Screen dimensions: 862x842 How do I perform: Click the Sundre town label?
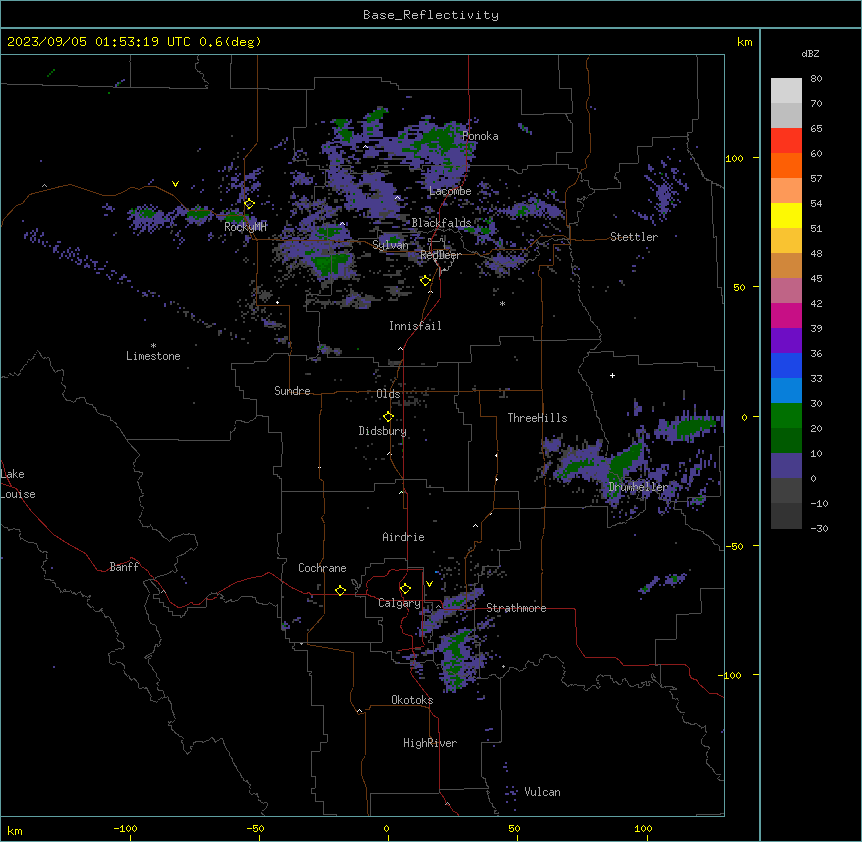click(x=292, y=391)
